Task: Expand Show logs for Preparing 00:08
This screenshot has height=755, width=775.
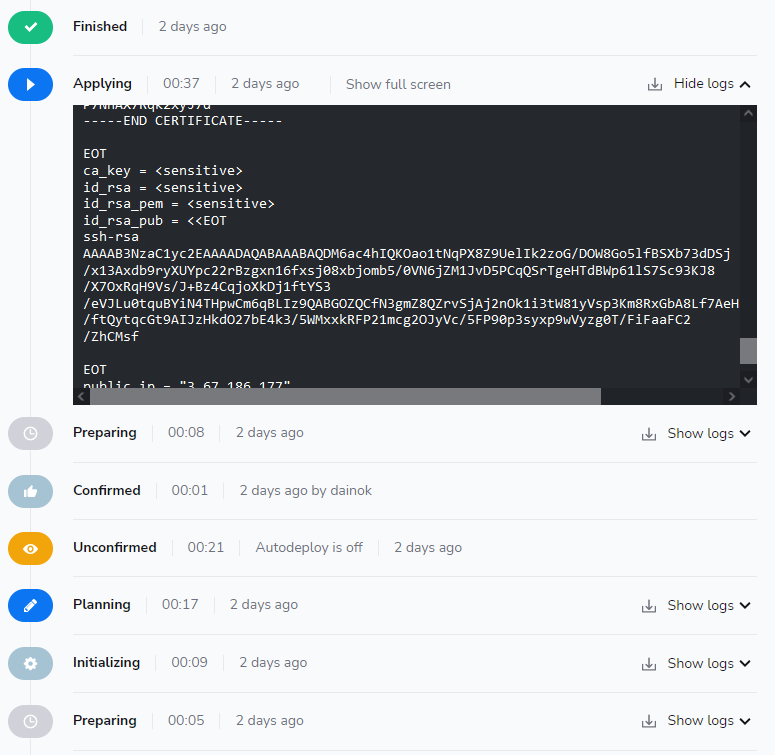Action: tap(709, 433)
